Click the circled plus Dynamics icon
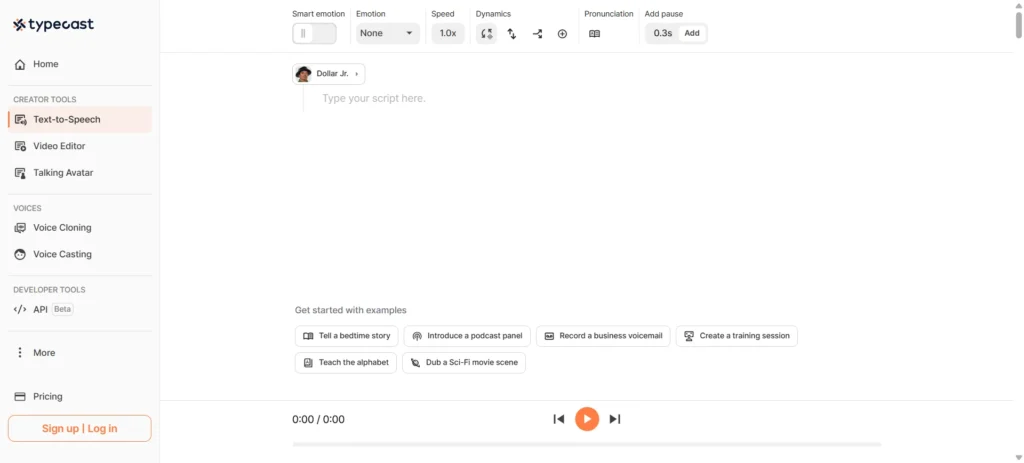1024x463 pixels. click(x=562, y=33)
